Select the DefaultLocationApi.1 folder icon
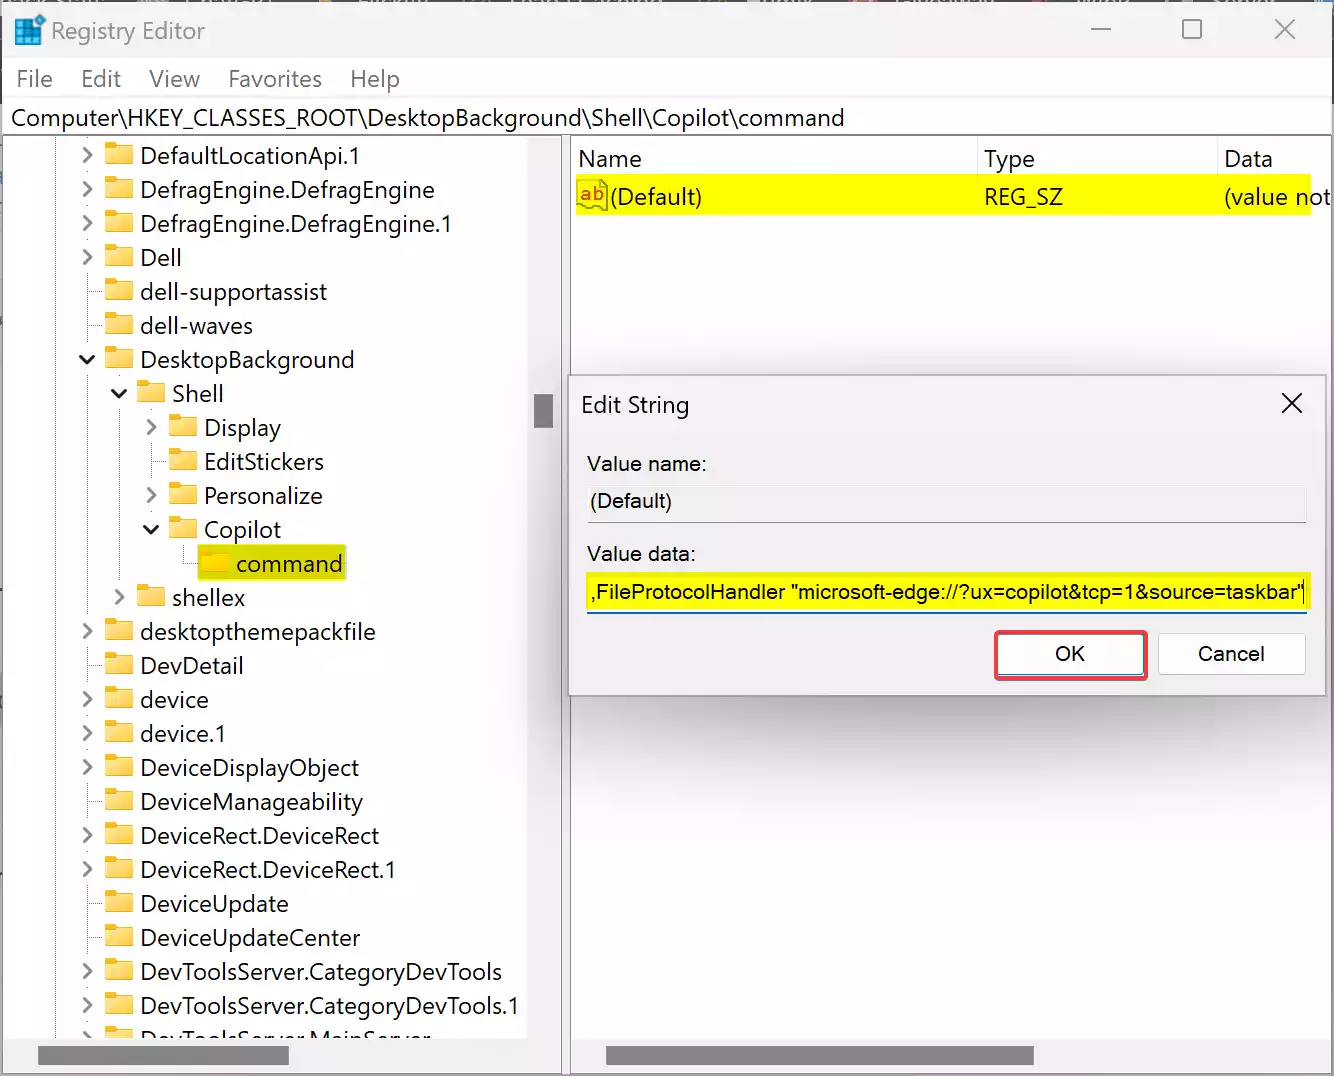Screen dimensions: 1334x1076 point(119,155)
